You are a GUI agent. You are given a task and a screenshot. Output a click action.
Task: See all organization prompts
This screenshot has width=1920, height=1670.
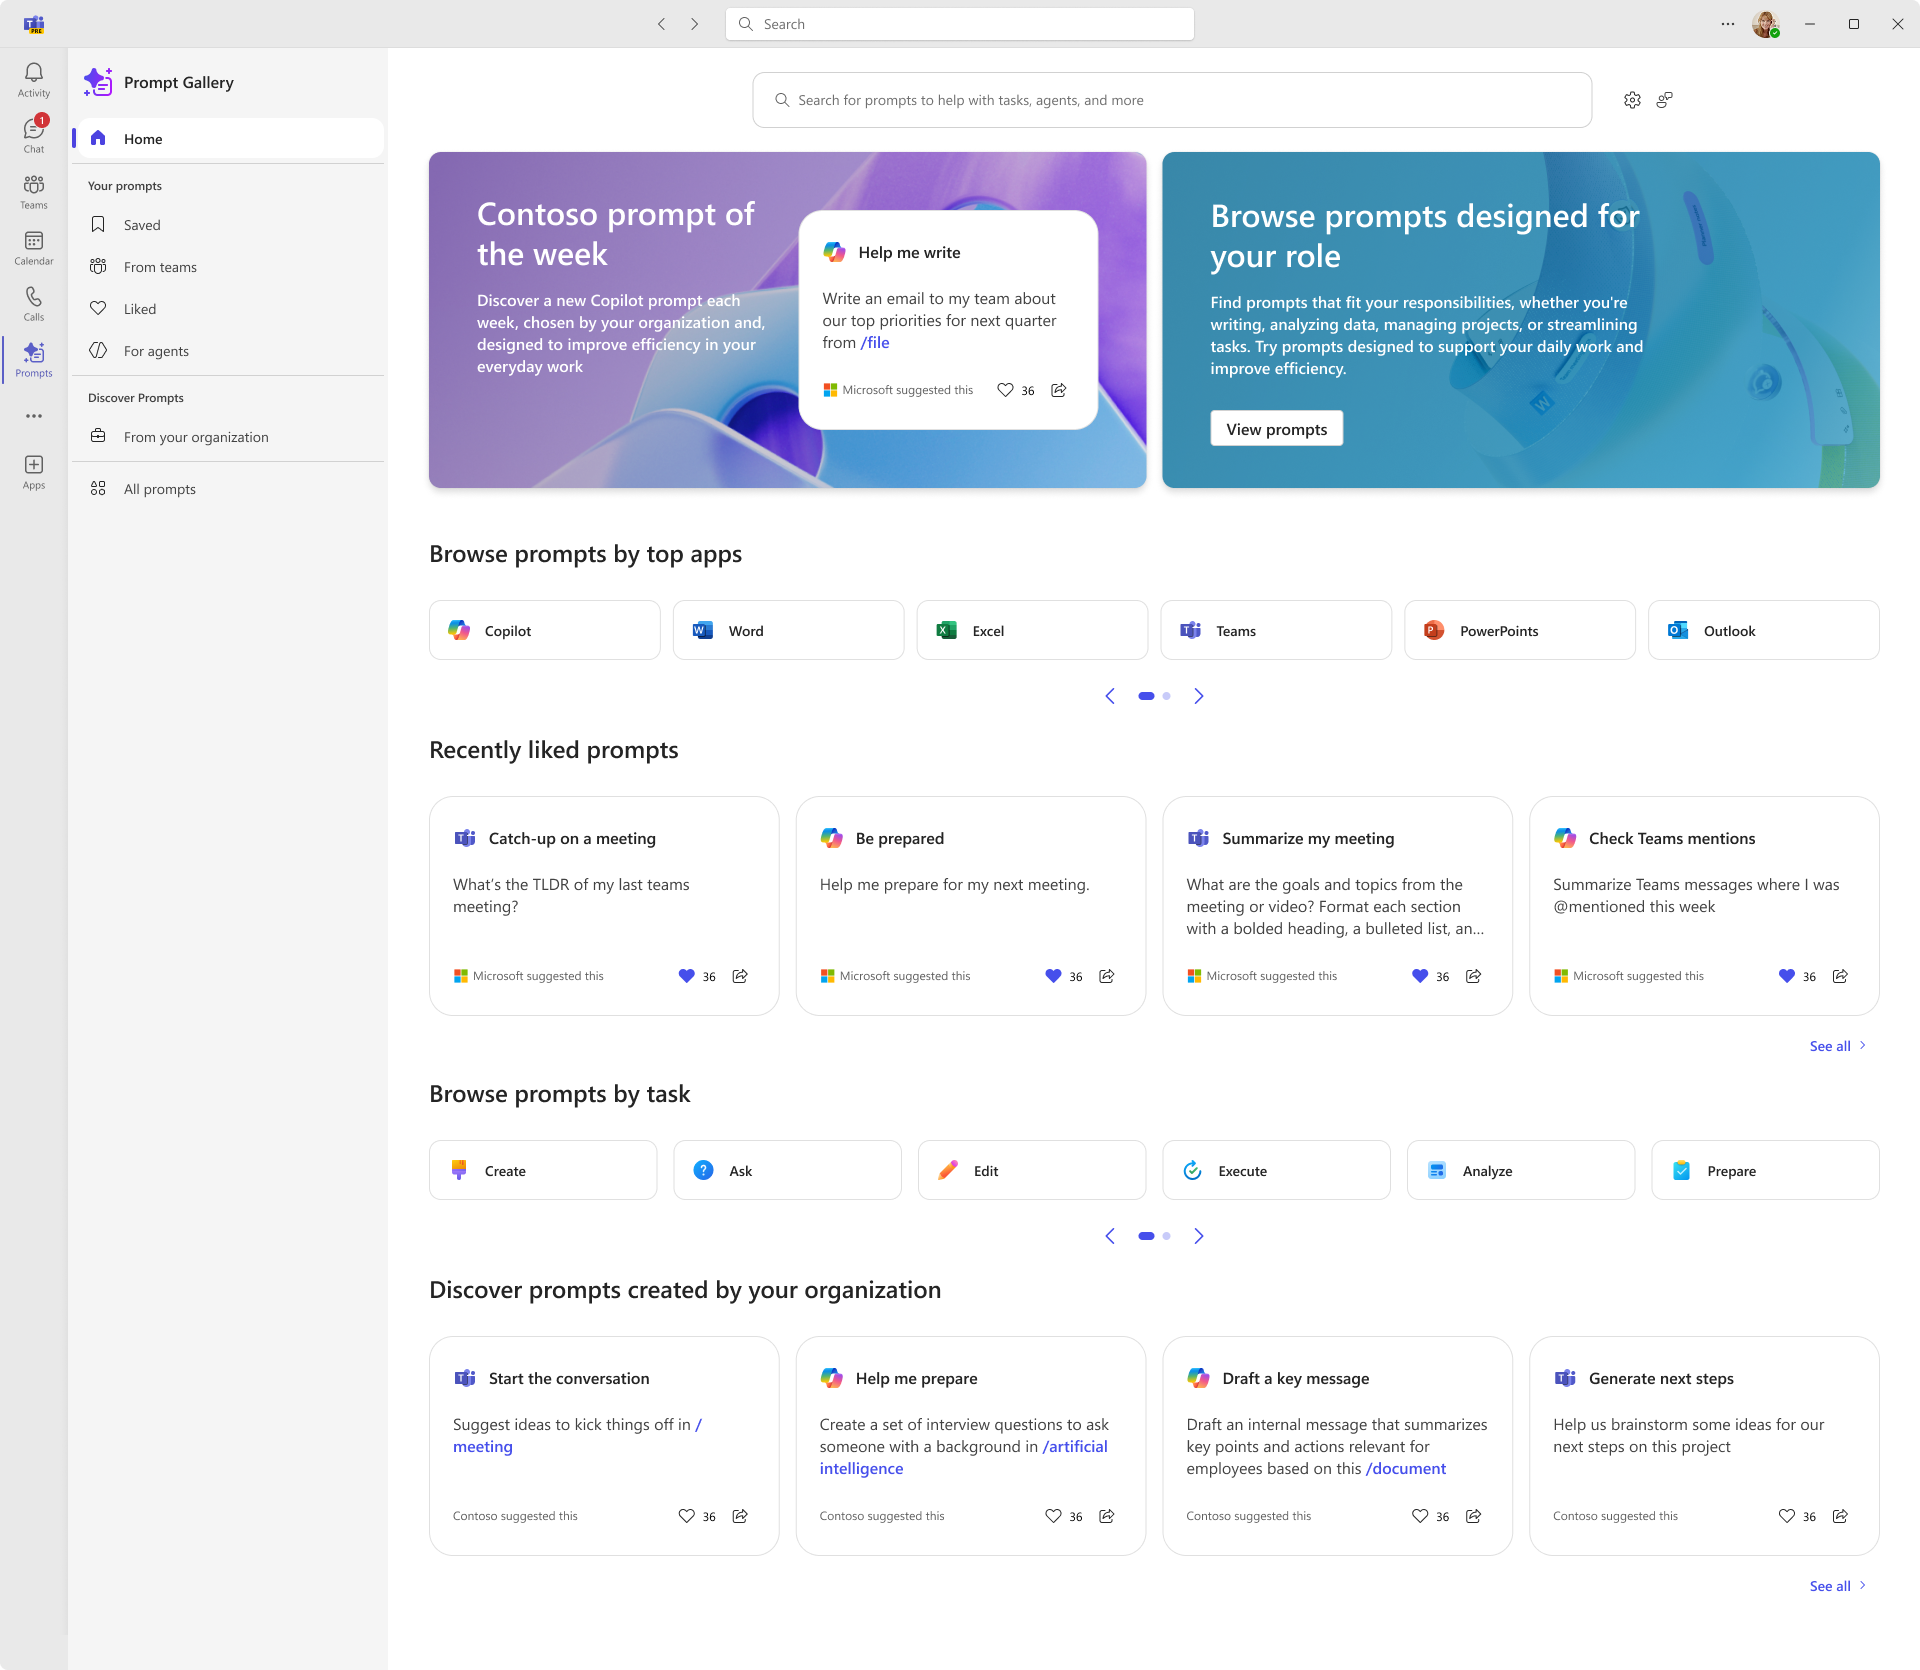coord(1838,1586)
